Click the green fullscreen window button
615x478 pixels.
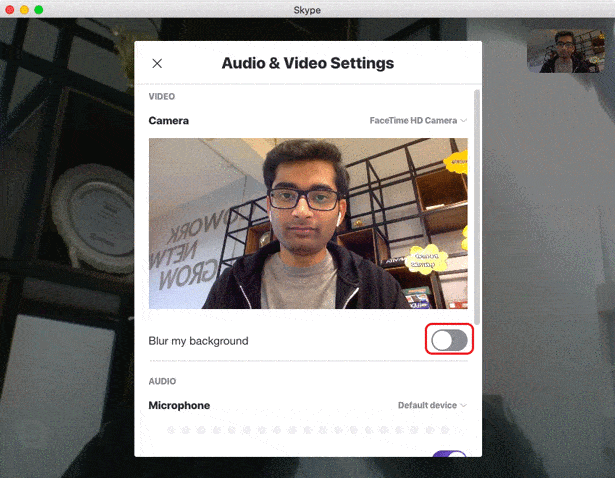click(38, 9)
